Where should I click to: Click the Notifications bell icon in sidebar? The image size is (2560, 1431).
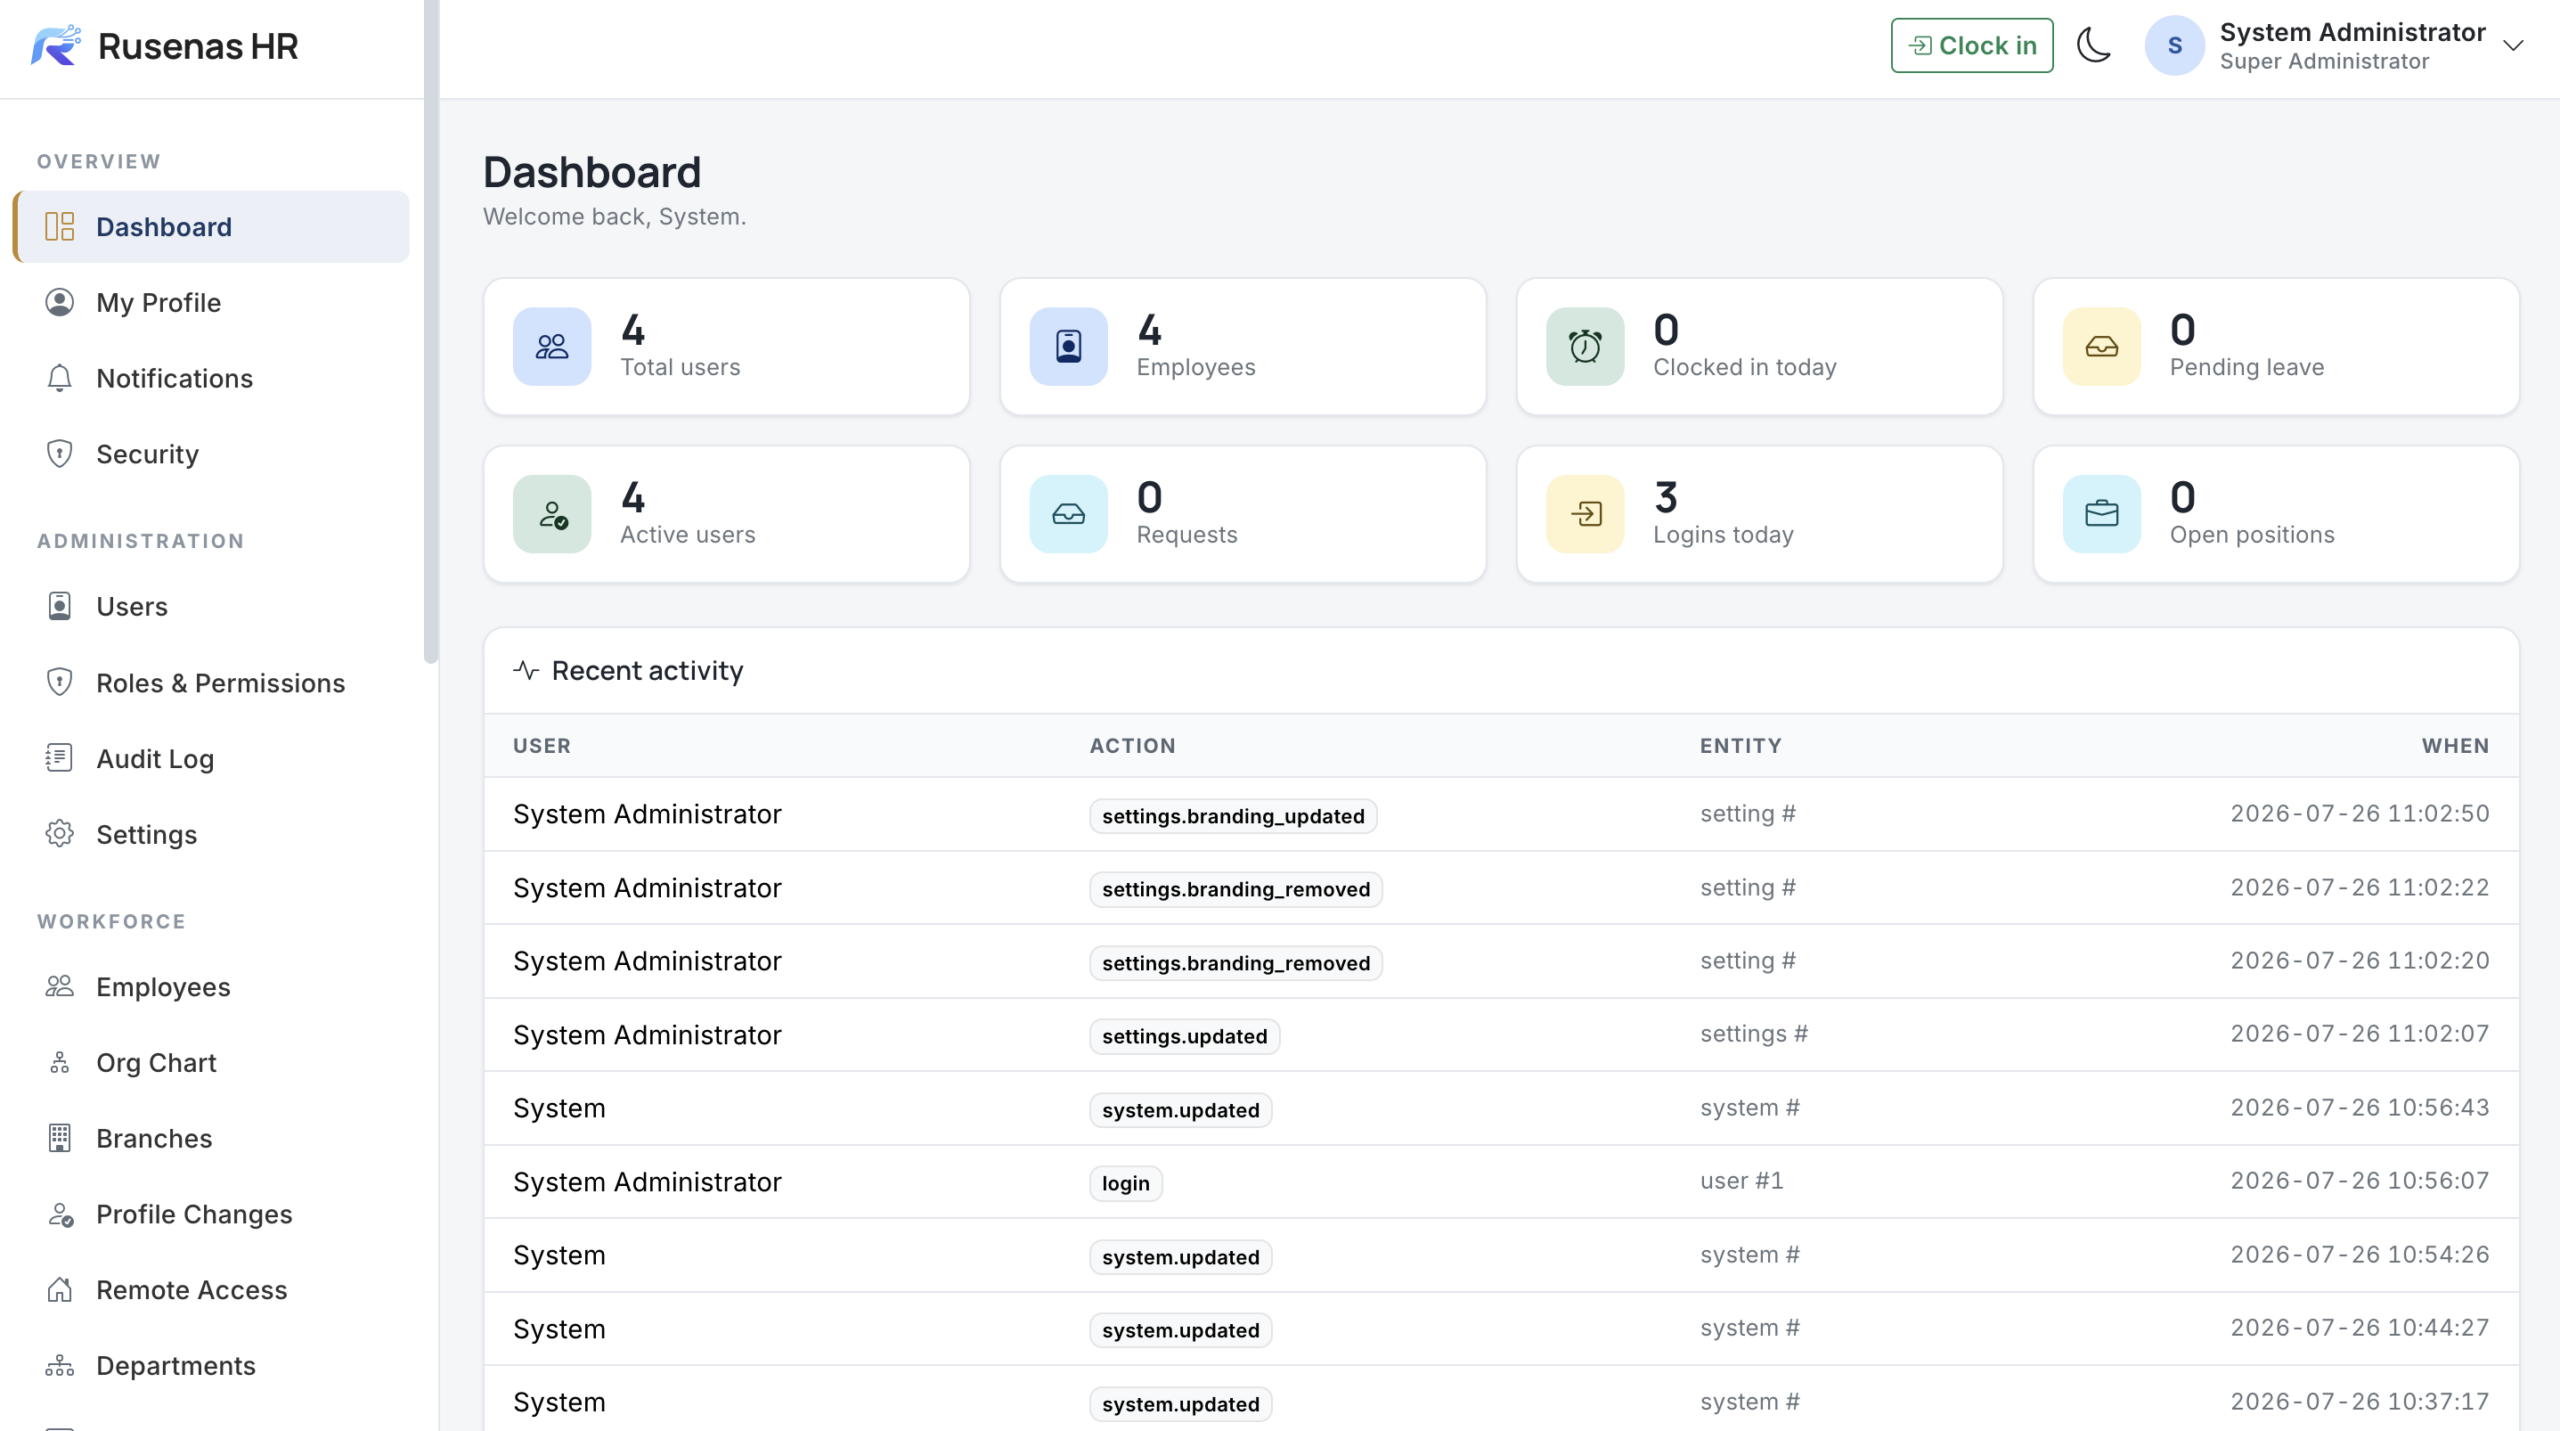[59, 378]
